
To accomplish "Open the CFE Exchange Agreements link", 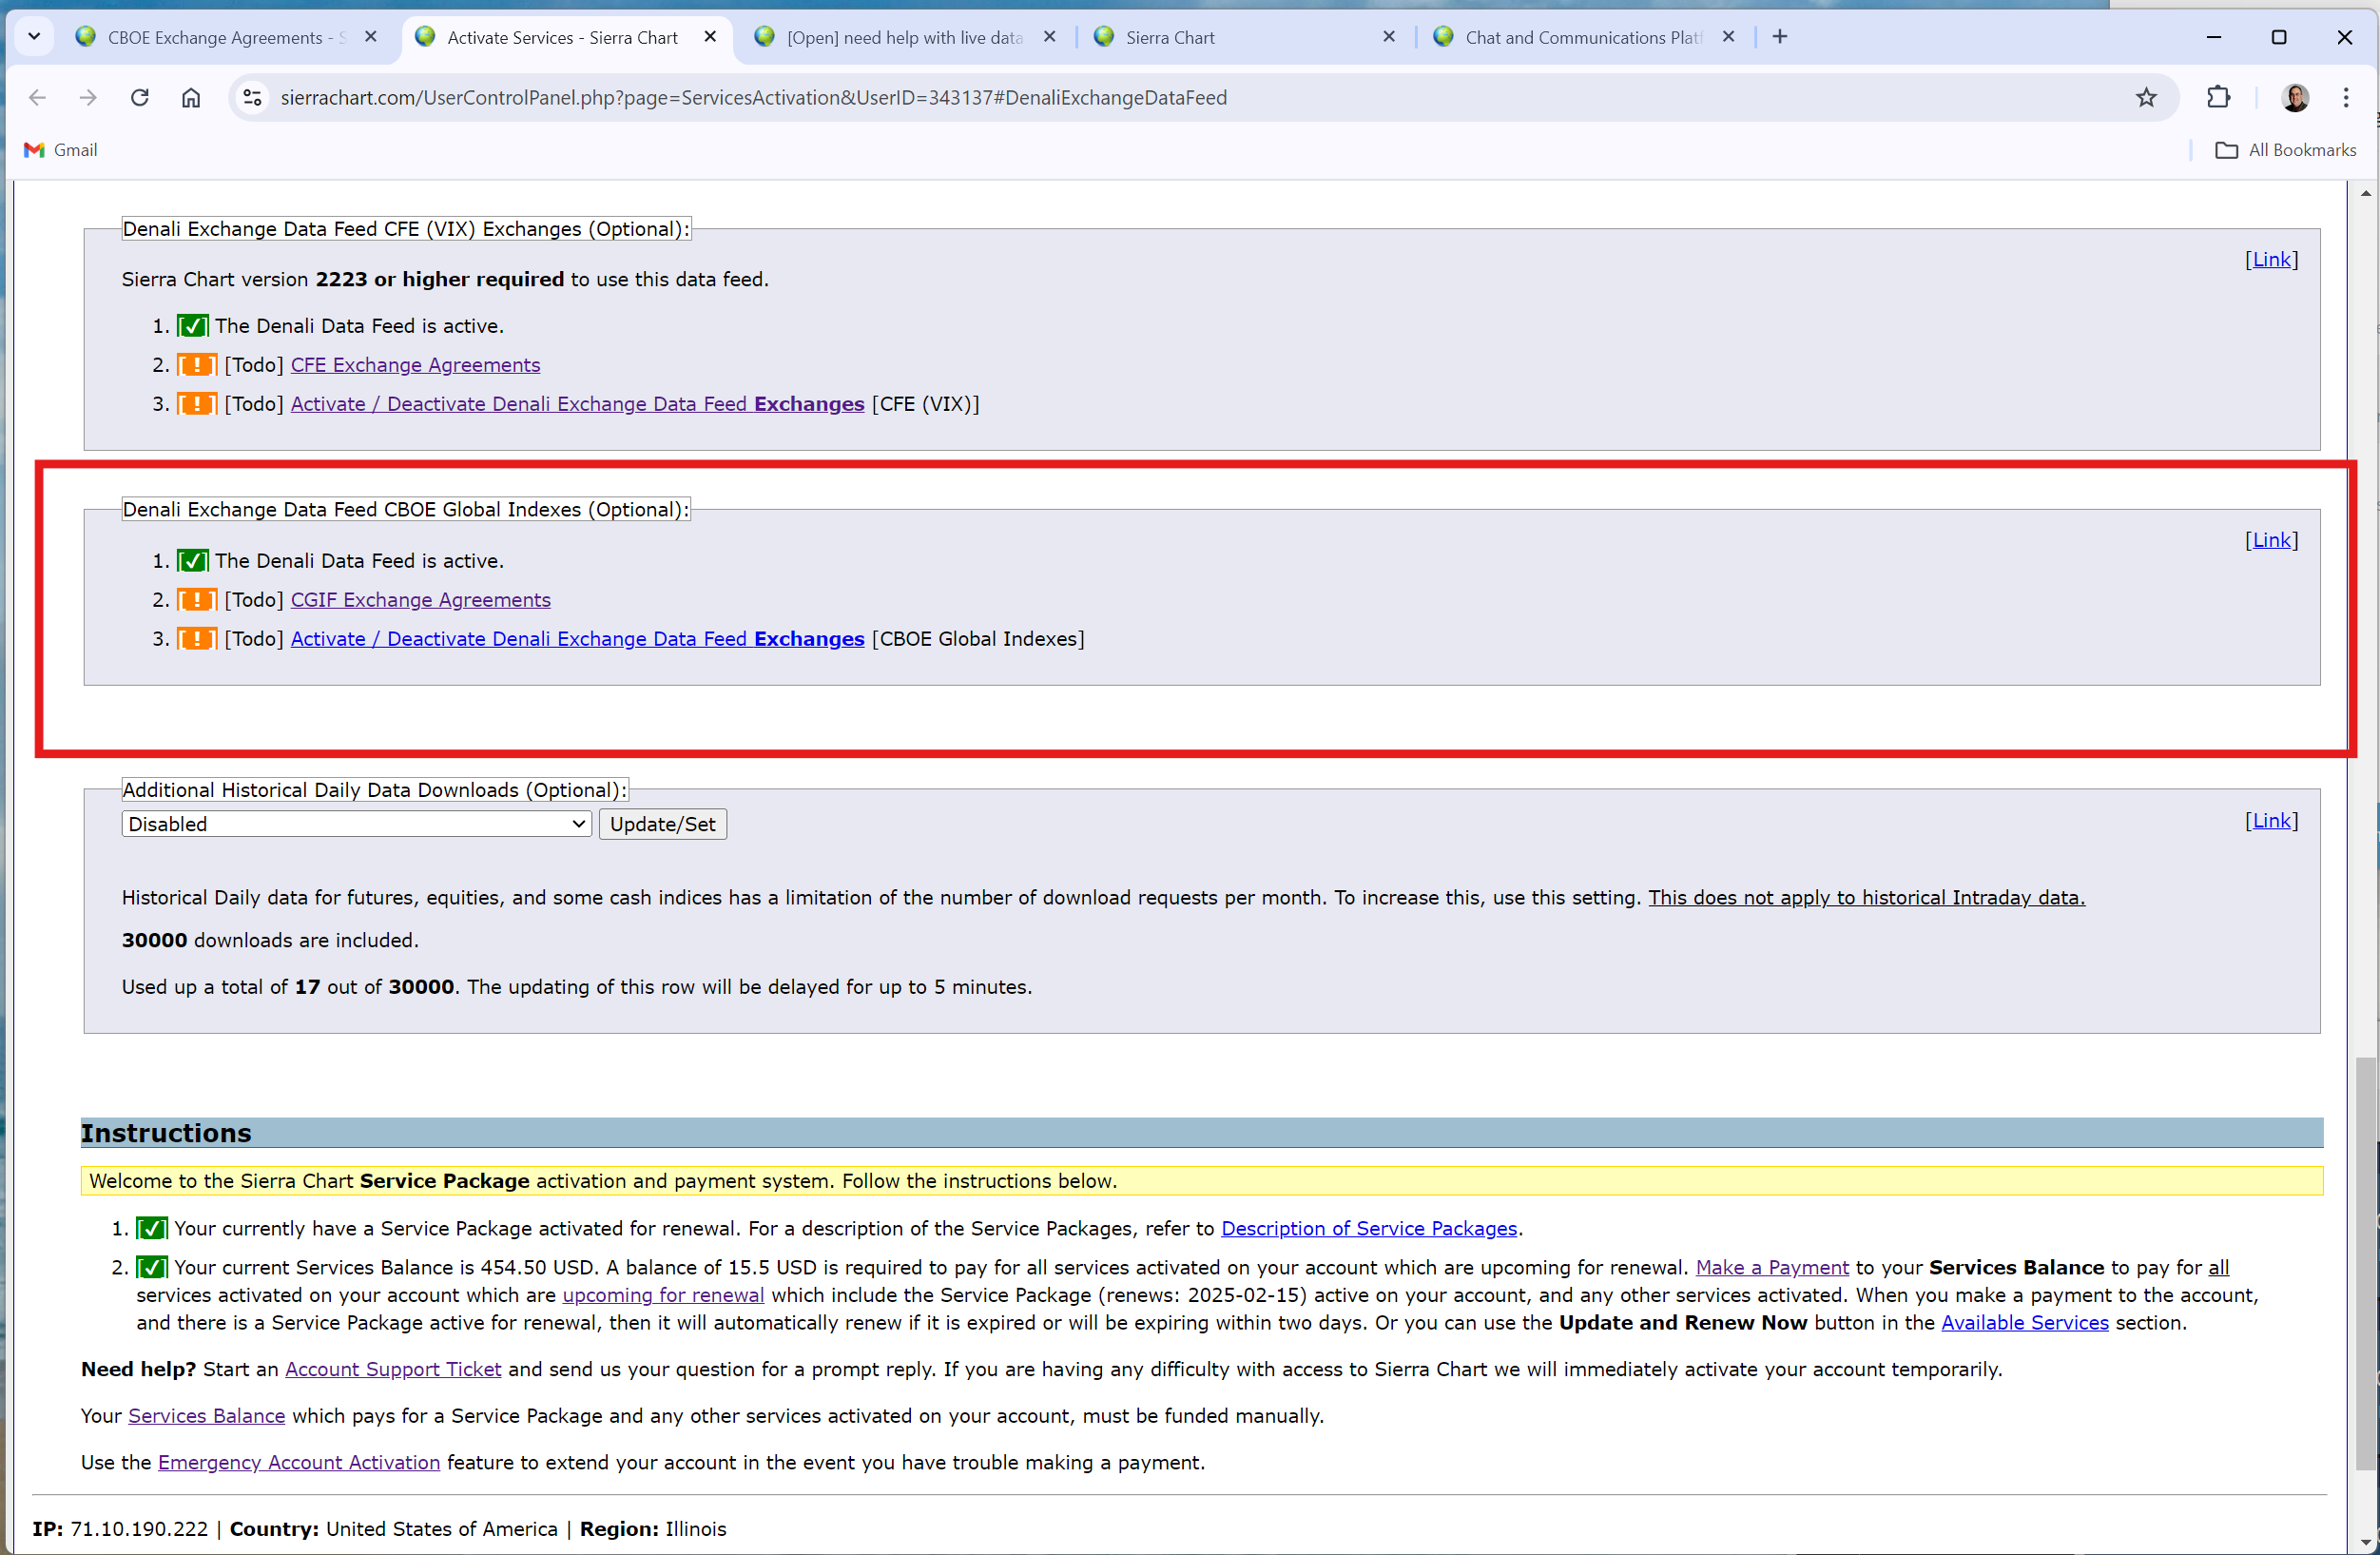I will (x=415, y=365).
